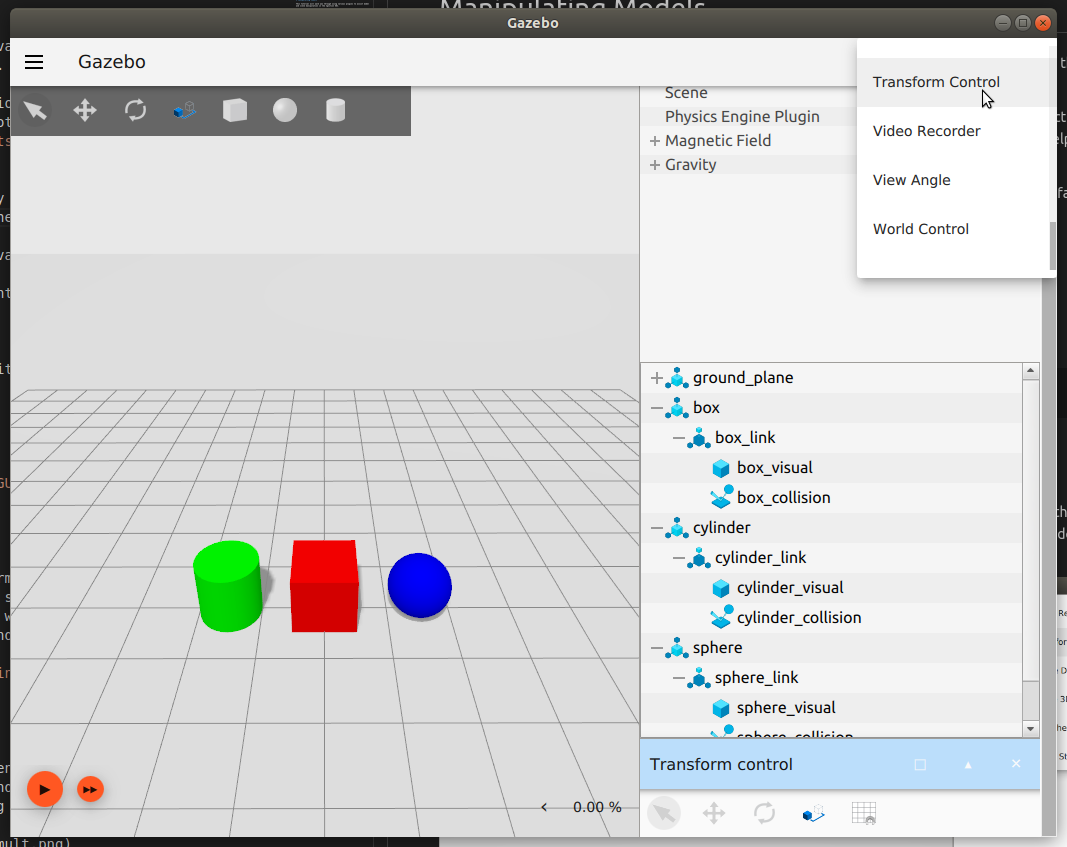
Task: Play the simulation
Action: (x=45, y=789)
